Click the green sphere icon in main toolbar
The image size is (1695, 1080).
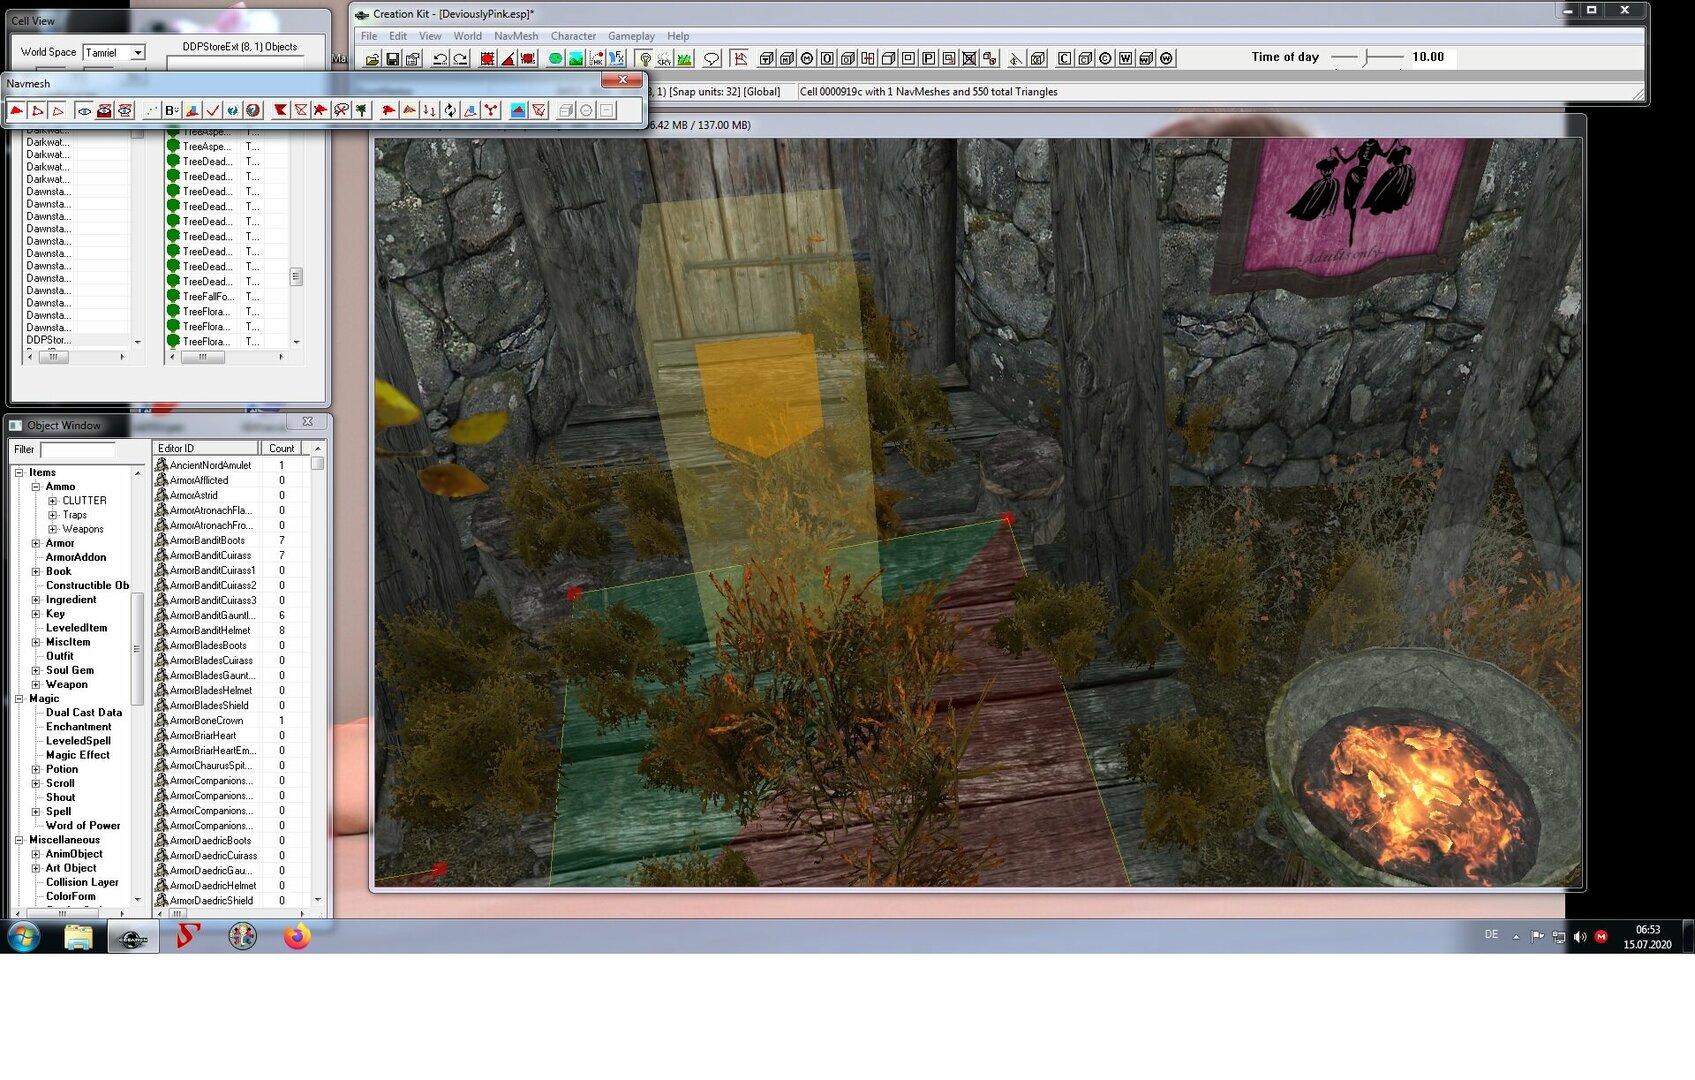pyautogui.click(x=555, y=59)
